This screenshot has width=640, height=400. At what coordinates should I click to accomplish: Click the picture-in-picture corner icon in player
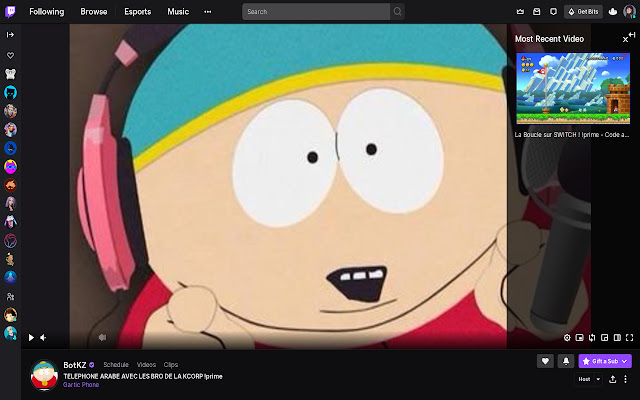[x=604, y=338]
